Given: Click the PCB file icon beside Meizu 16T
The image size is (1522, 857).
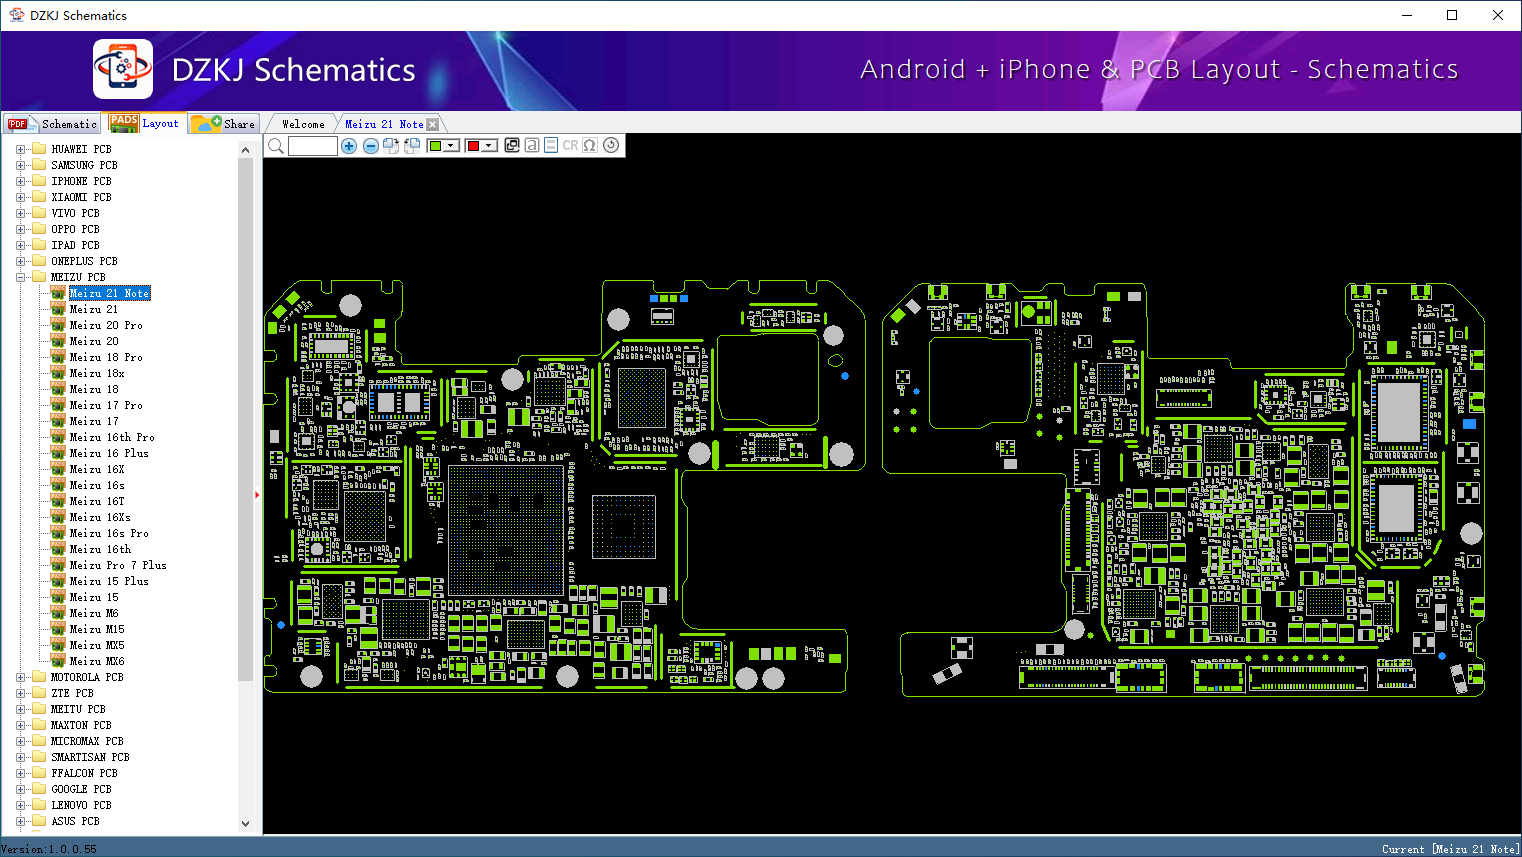Looking at the screenshot, I should [x=58, y=501].
